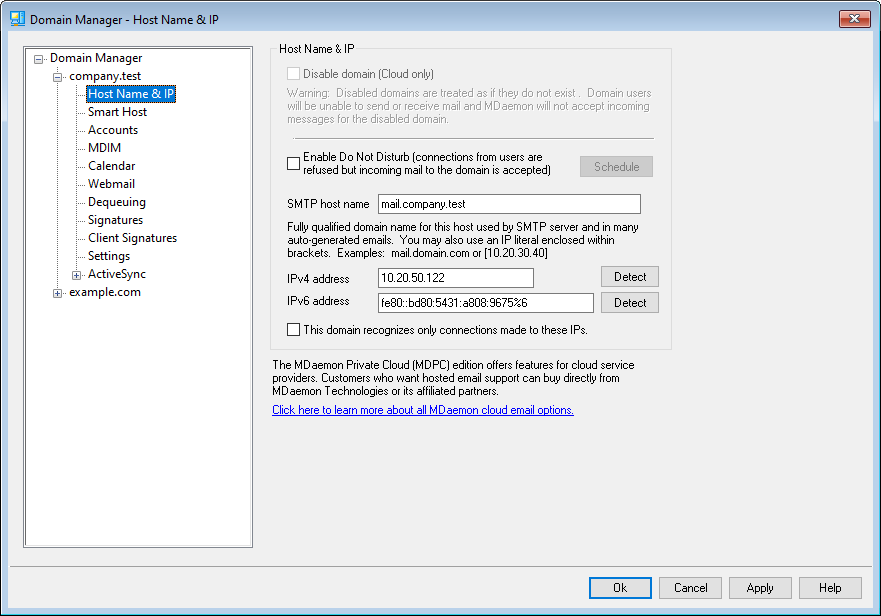
Task: Click Detect next to IPv4 address
Action: click(629, 277)
